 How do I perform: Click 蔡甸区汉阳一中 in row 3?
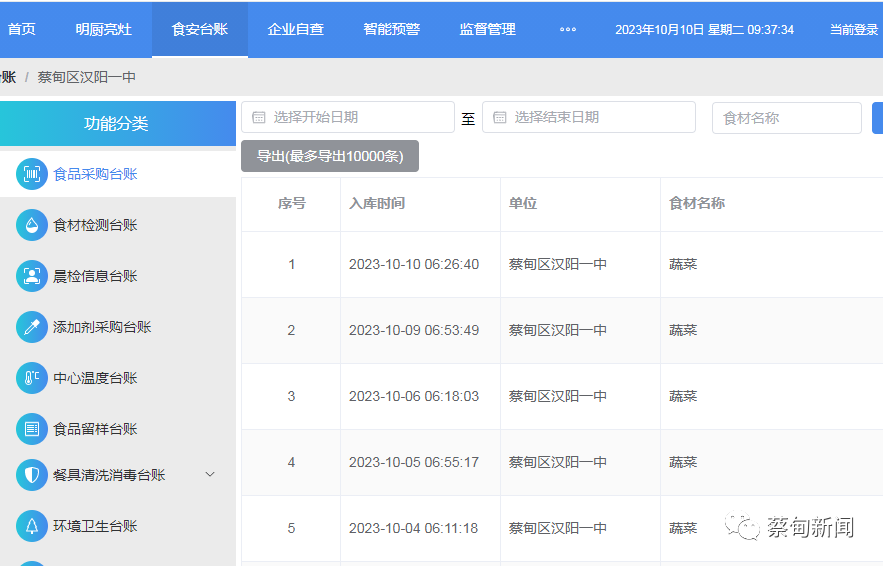(558, 396)
